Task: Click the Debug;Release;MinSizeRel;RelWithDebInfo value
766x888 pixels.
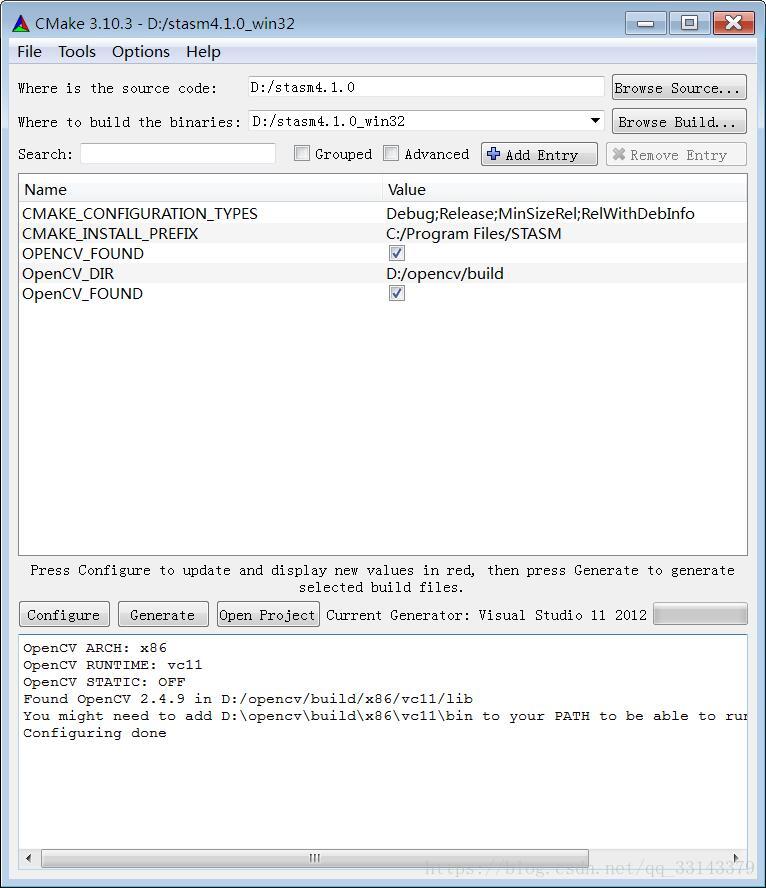Action: click(x=540, y=214)
